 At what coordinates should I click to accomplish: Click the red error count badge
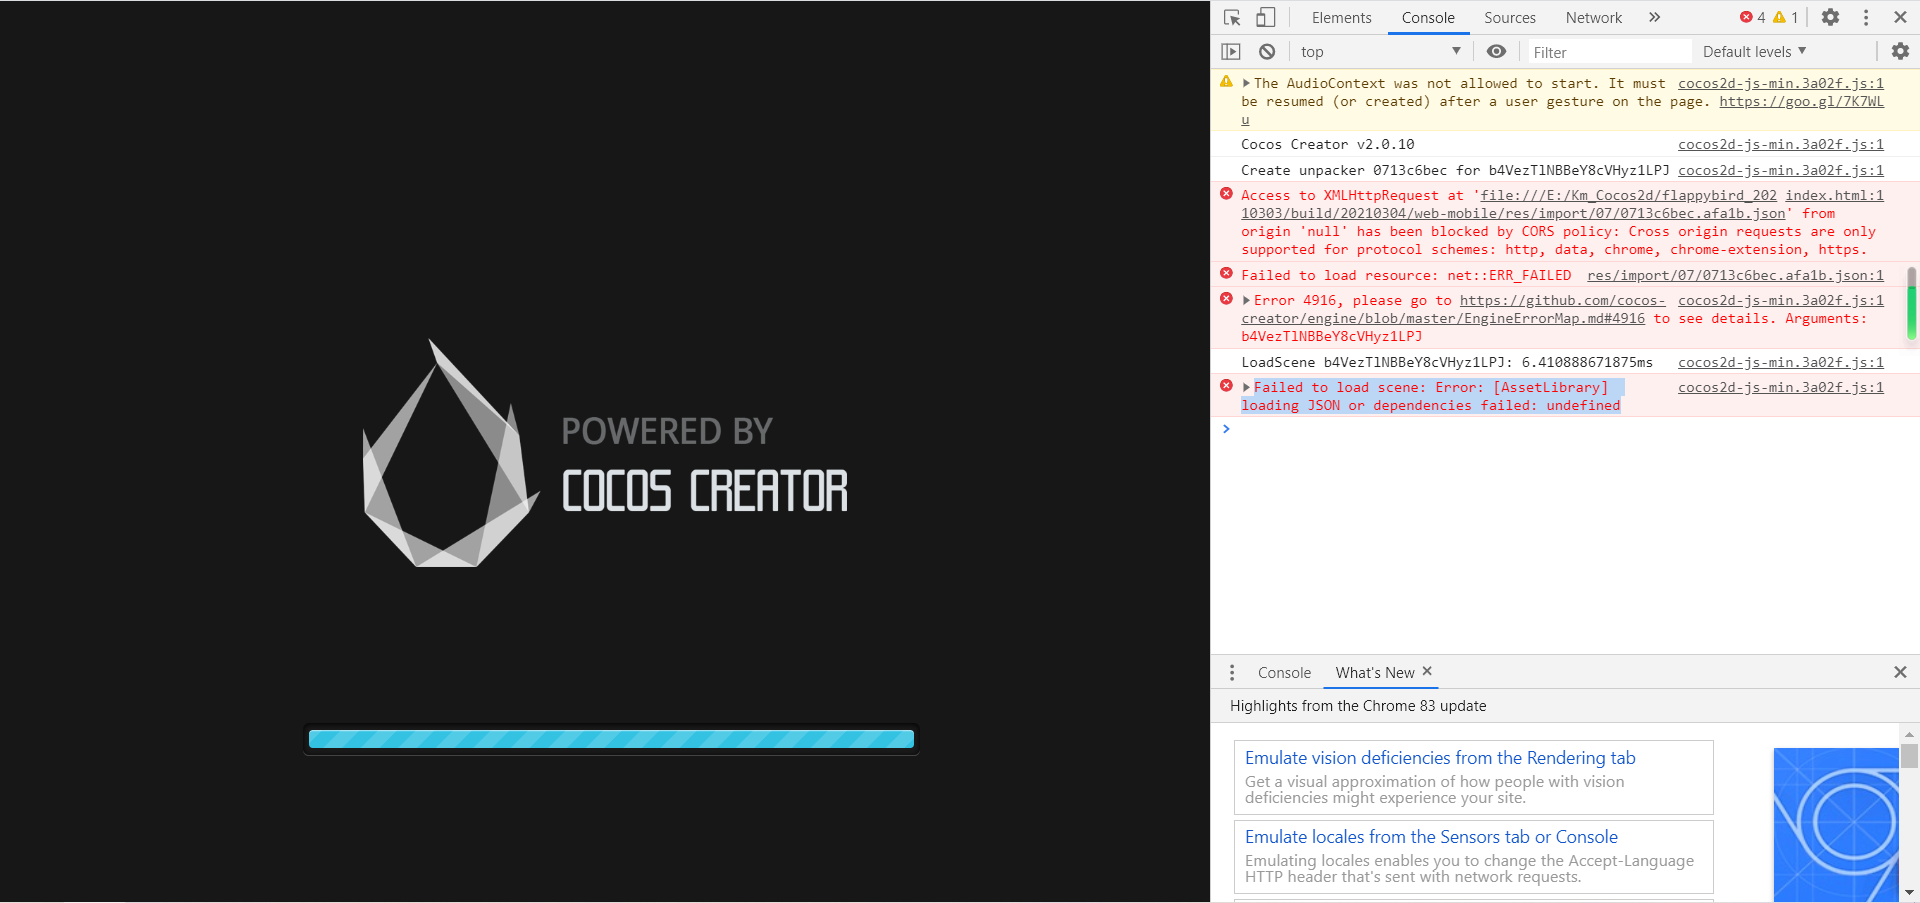(x=1752, y=17)
